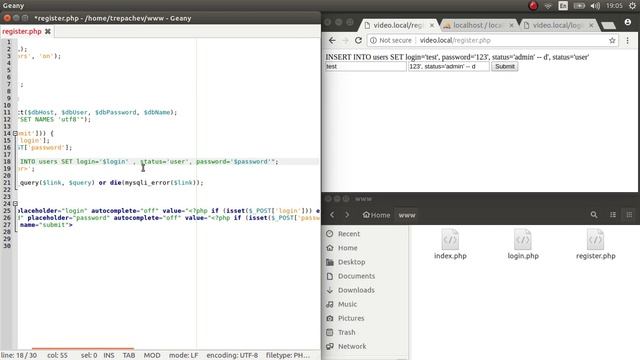
Task: Open the clock showing 19:05
Action: [x=614, y=6]
